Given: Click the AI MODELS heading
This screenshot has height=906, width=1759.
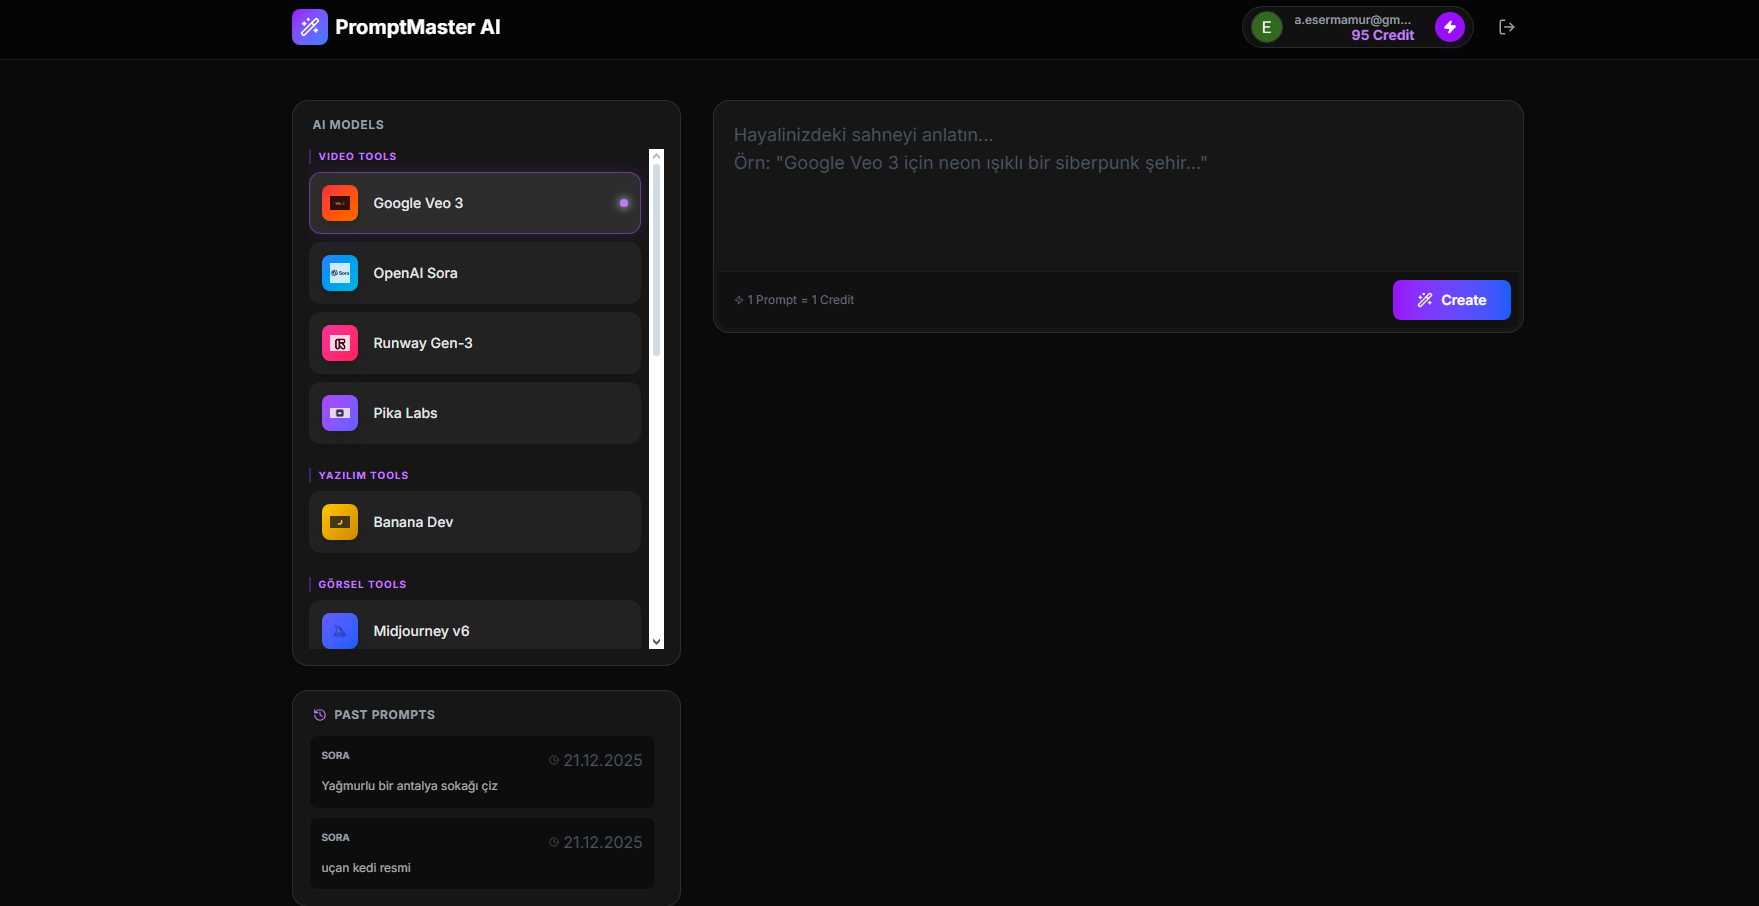Looking at the screenshot, I should click(x=348, y=125).
